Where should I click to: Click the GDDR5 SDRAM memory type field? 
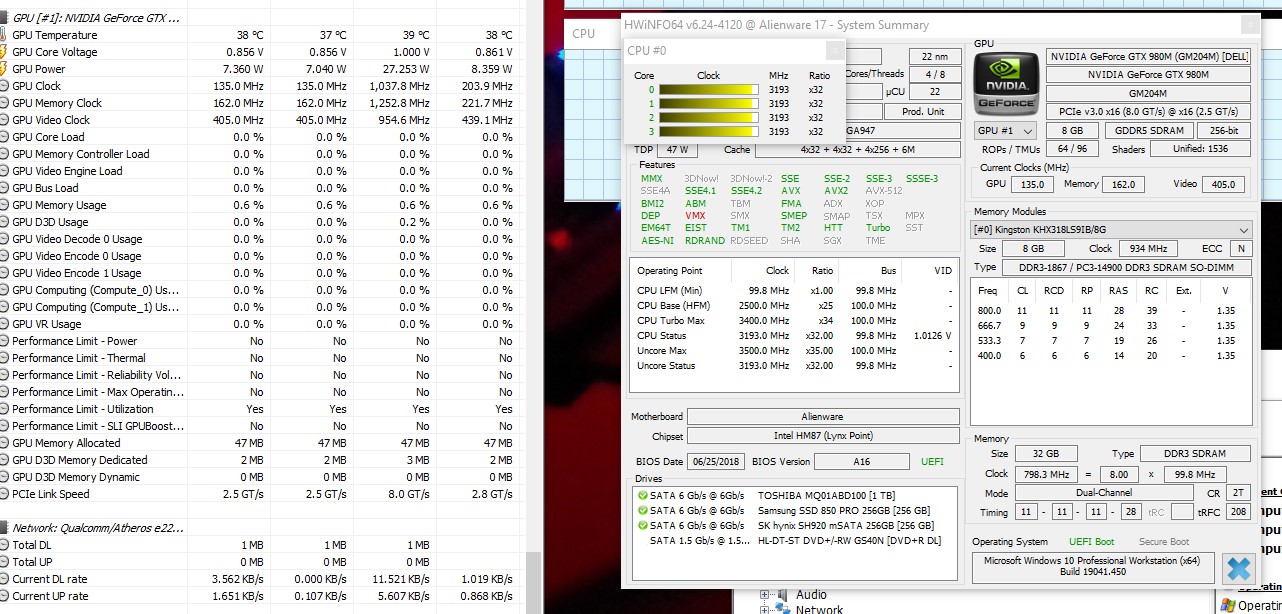pyautogui.click(x=1147, y=131)
